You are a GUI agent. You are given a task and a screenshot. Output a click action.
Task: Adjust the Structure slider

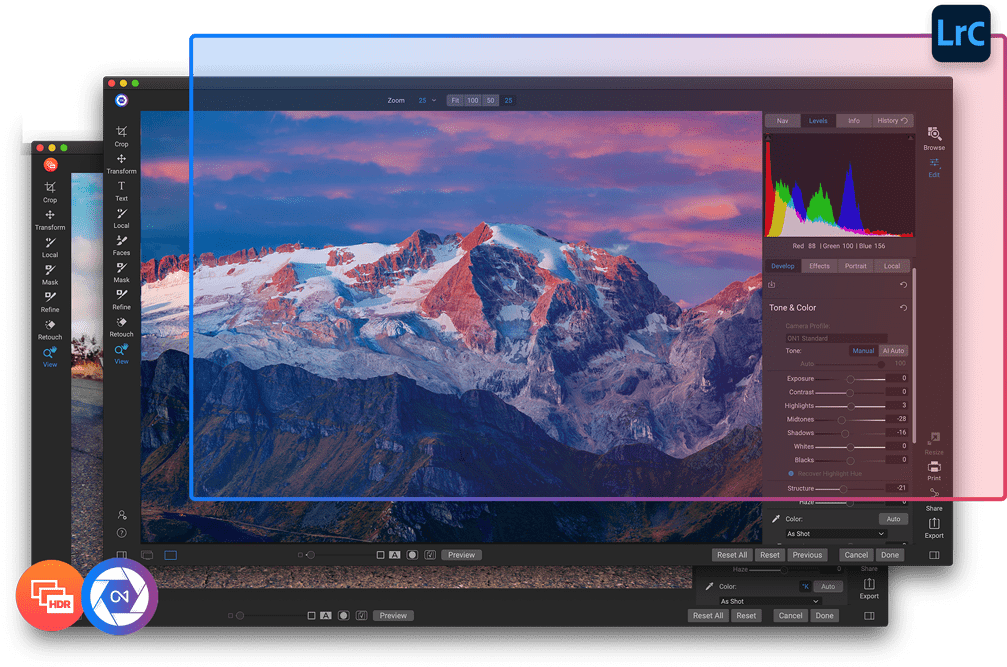tap(850, 489)
